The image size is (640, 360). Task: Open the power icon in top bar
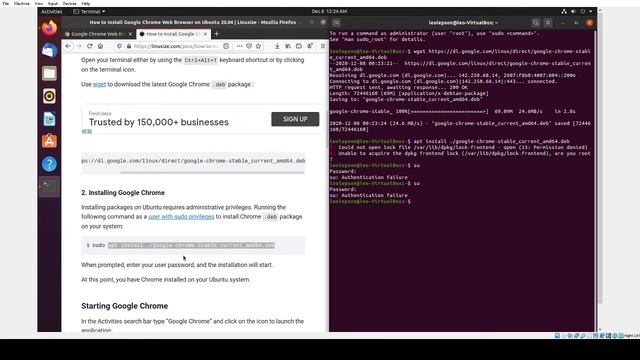tap(583, 11)
